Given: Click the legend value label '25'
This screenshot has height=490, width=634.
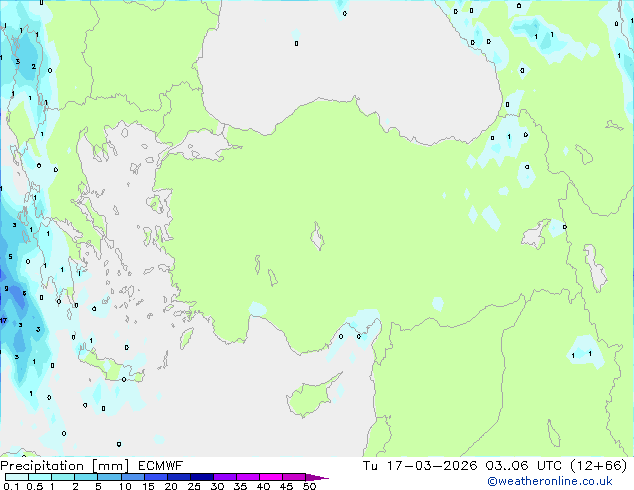Looking at the screenshot, I should click(x=194, y=486).
